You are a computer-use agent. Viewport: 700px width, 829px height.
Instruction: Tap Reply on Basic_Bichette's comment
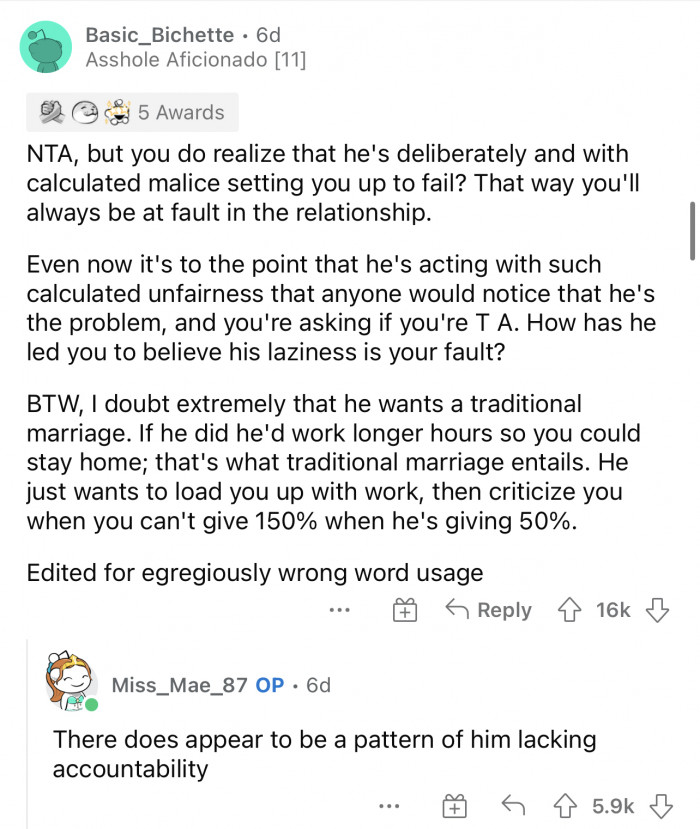click(x=504, y=610)
